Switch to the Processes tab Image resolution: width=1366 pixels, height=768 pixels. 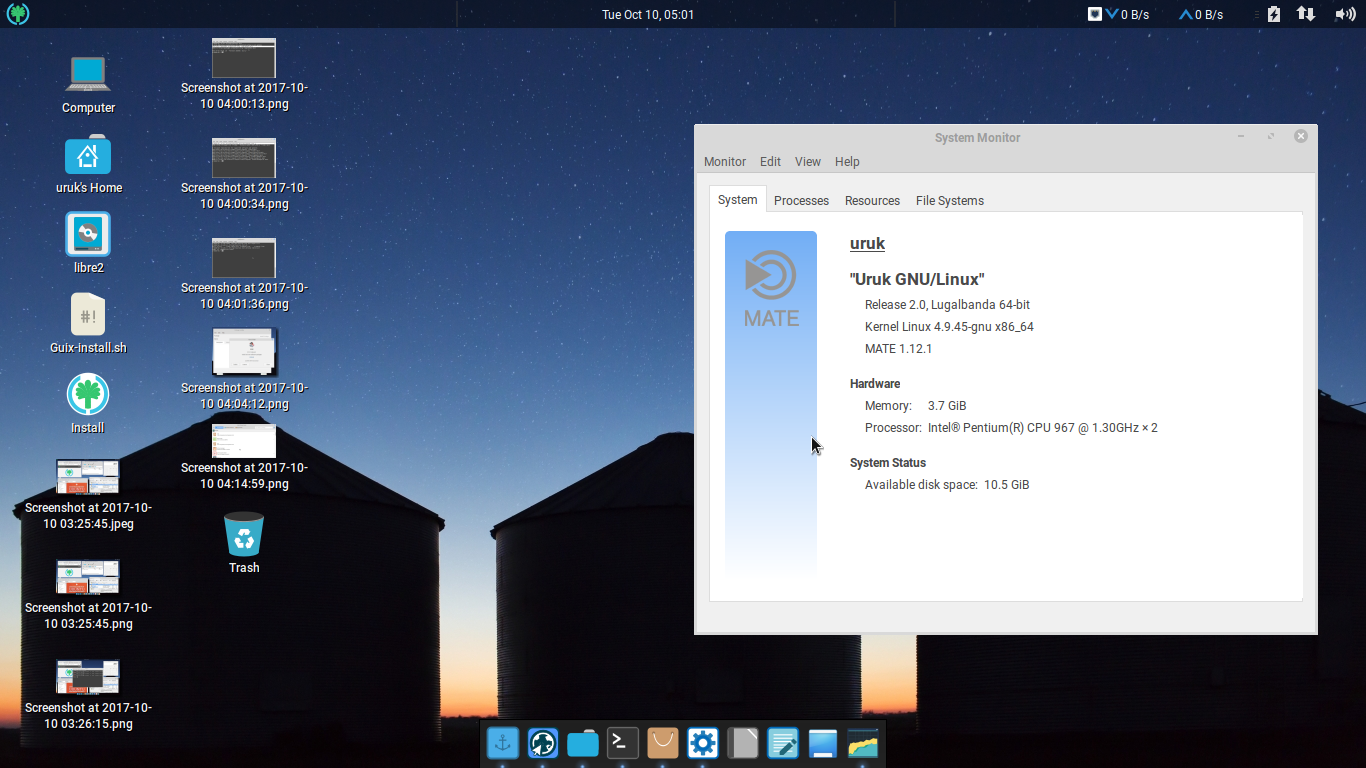(x=801, y=200)
